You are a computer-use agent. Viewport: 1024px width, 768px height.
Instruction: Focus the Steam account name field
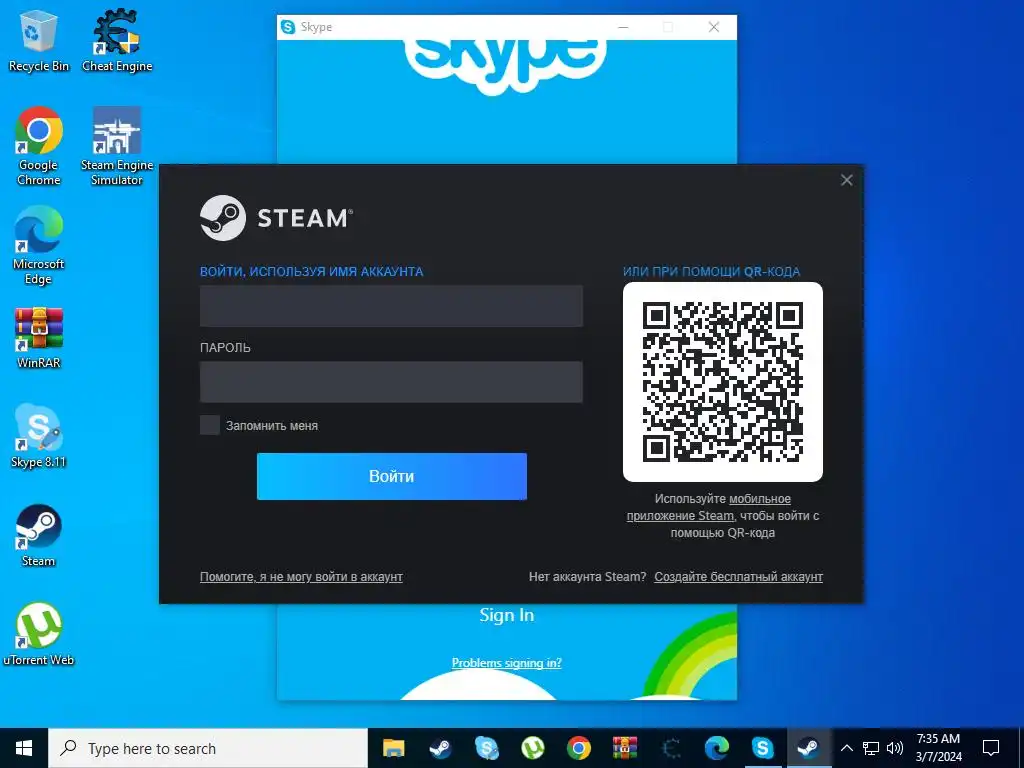click(391, 306)
